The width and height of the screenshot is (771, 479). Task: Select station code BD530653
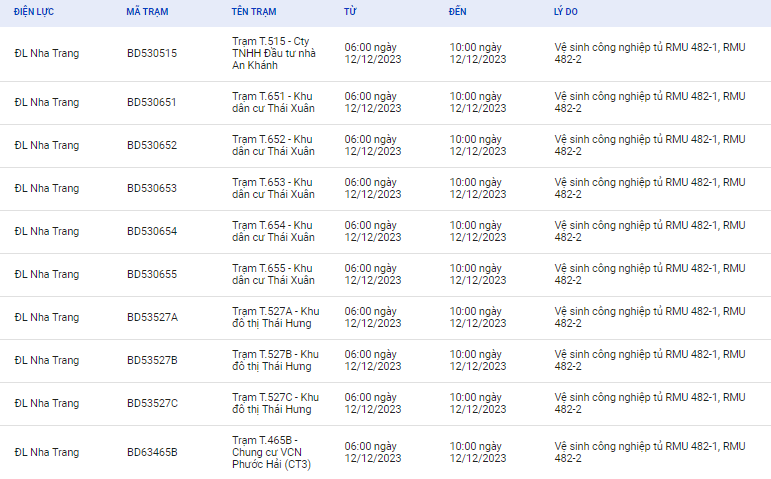click(152, 188)
